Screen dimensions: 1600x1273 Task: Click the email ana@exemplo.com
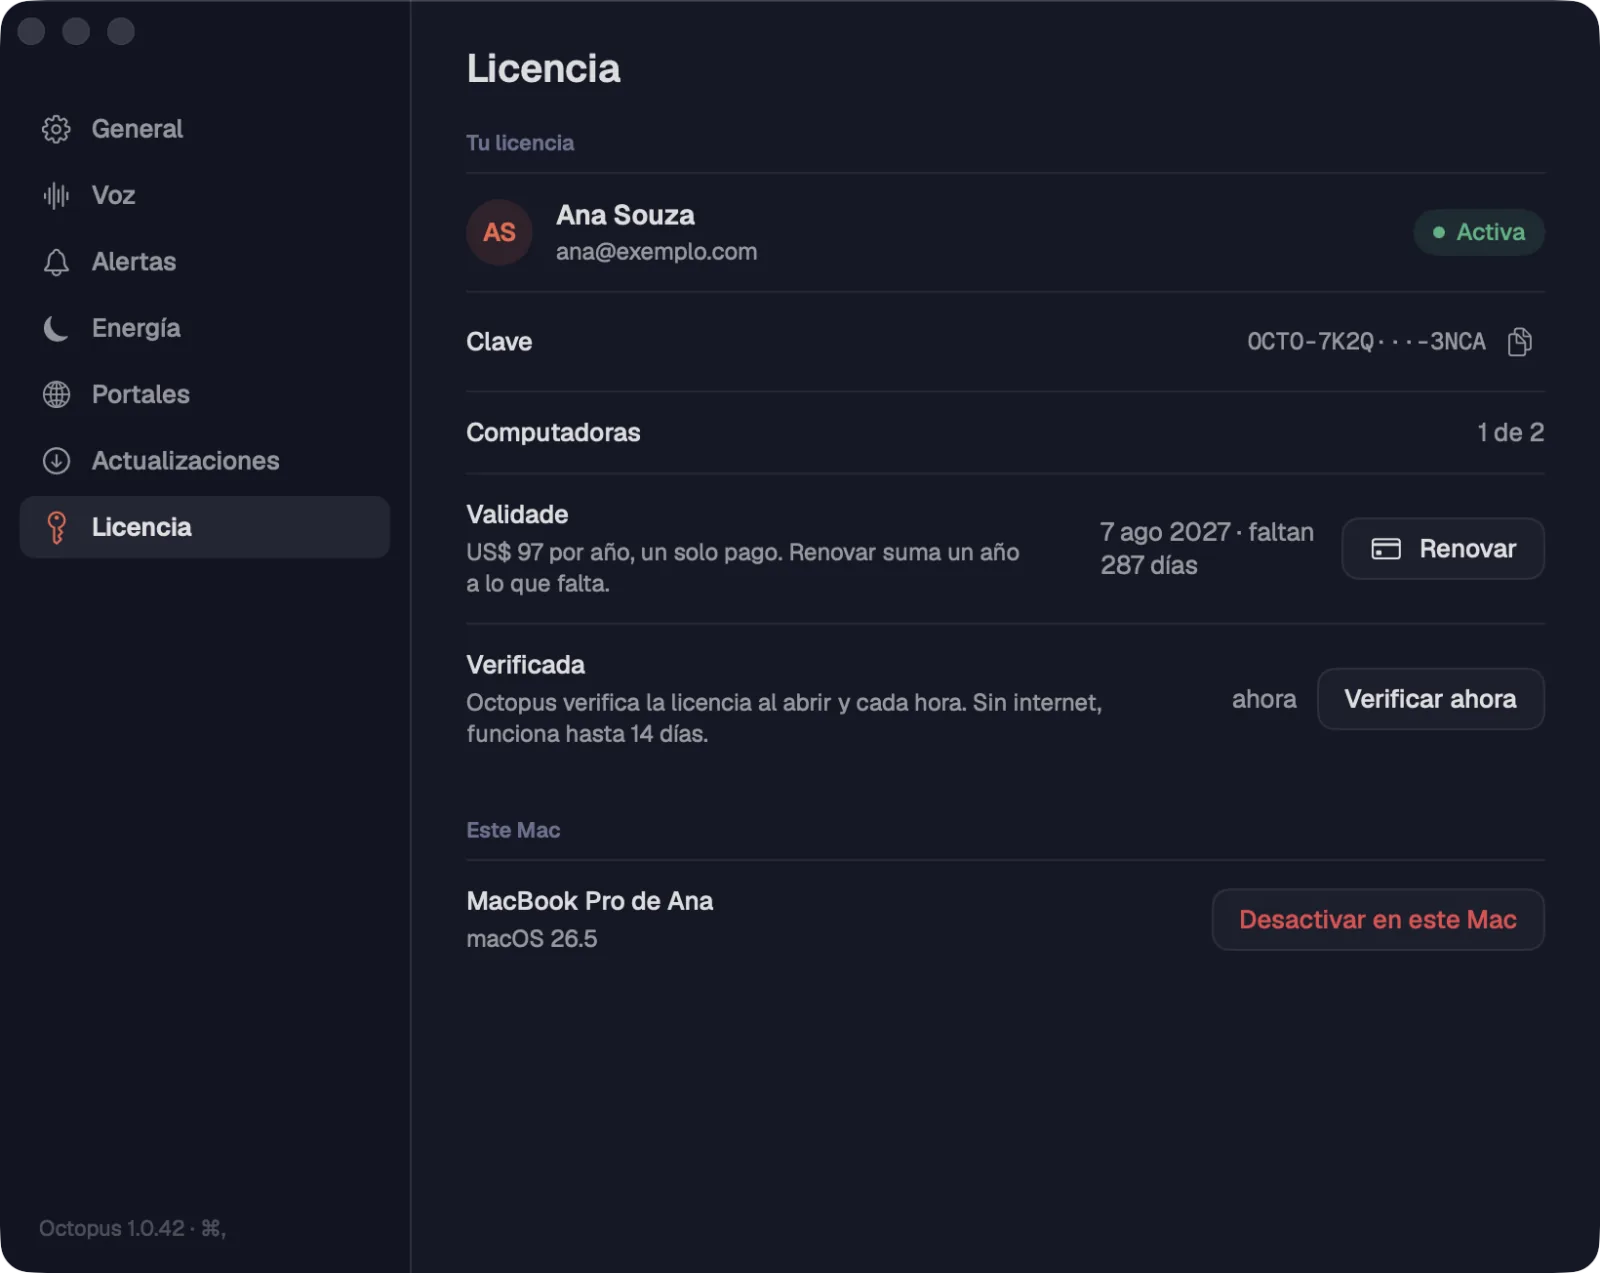point(656,252)
